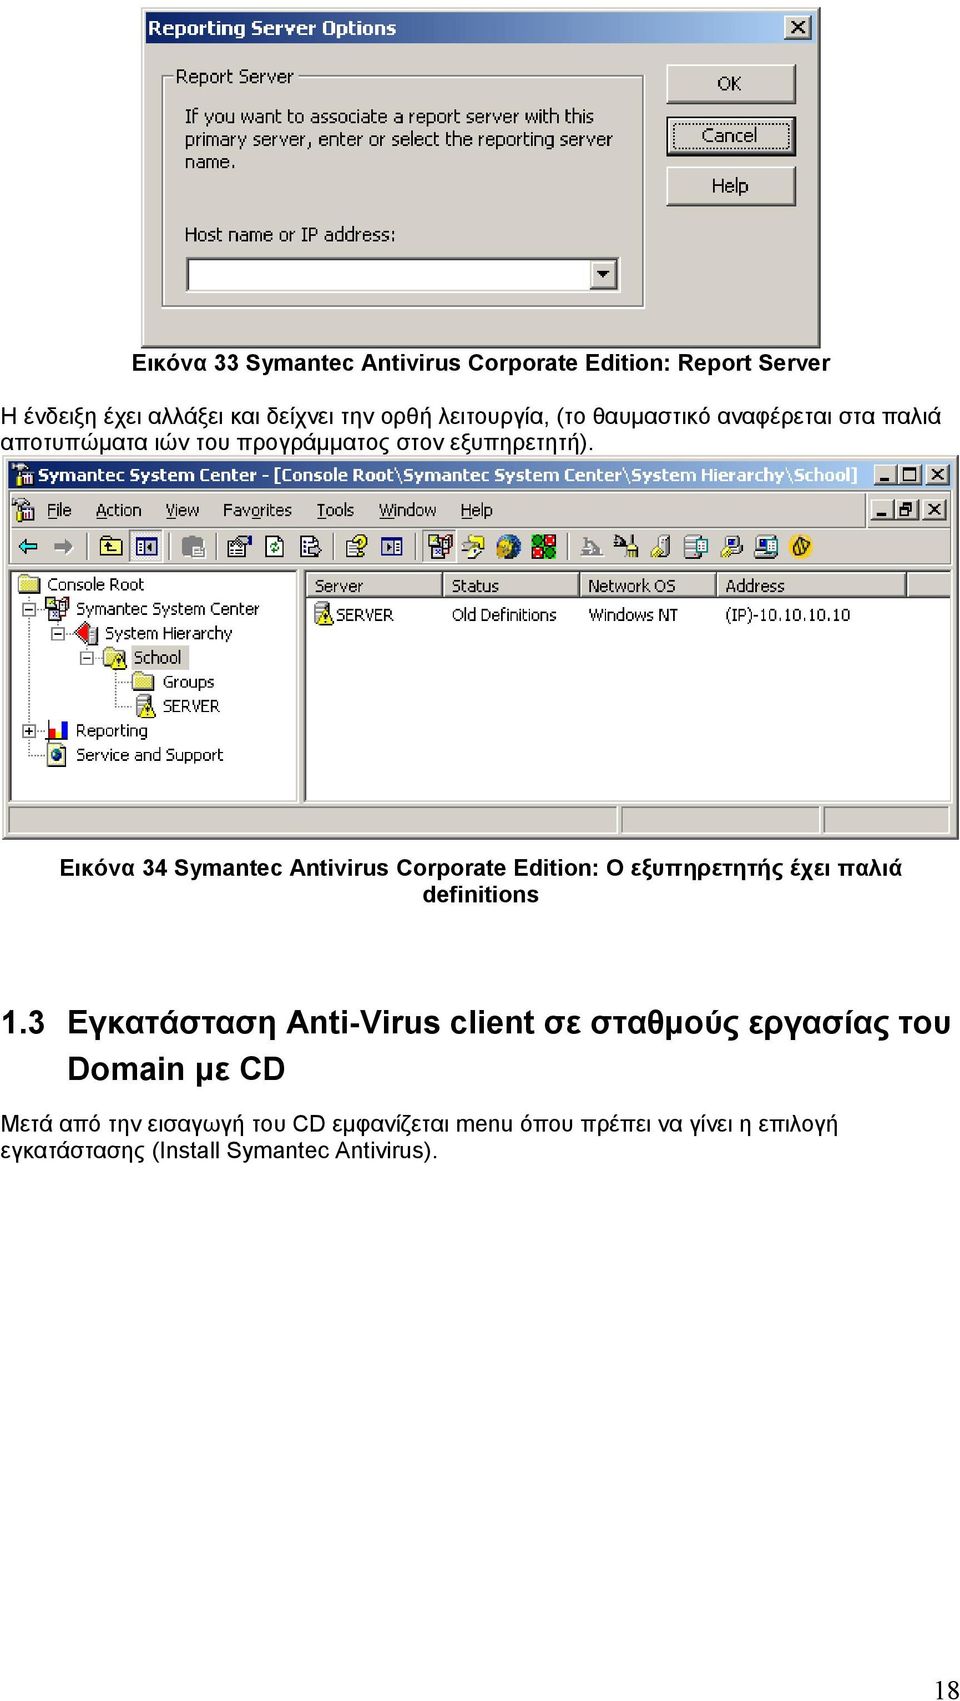
Task: Click the Export List icon in the toolbar
Action: (x=310, y=547)
